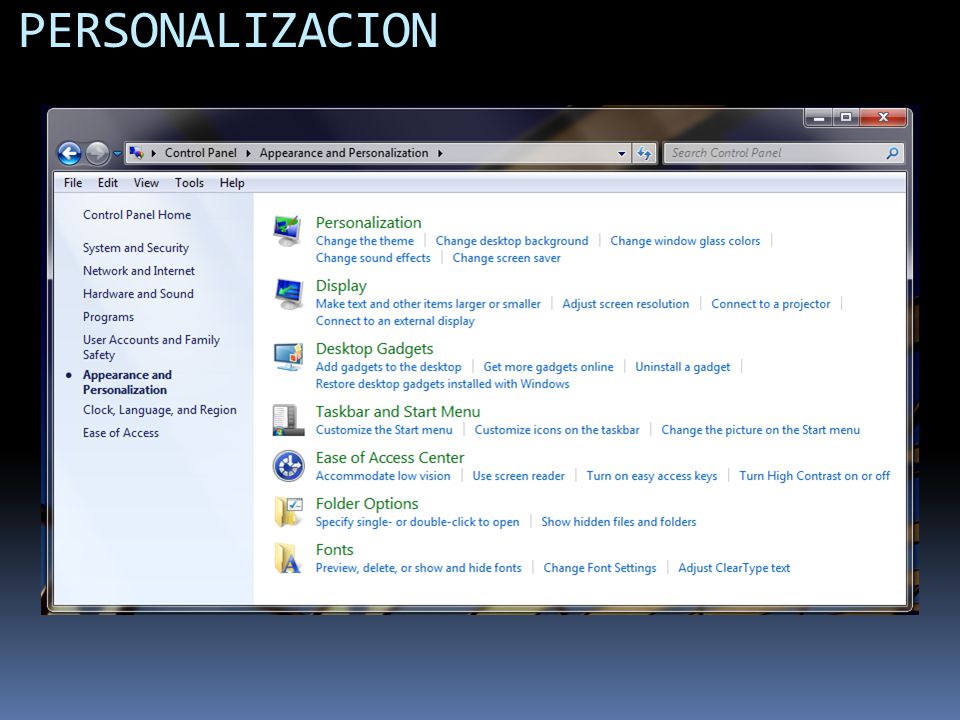Go back with the Back arrow button

click(69, 153)
